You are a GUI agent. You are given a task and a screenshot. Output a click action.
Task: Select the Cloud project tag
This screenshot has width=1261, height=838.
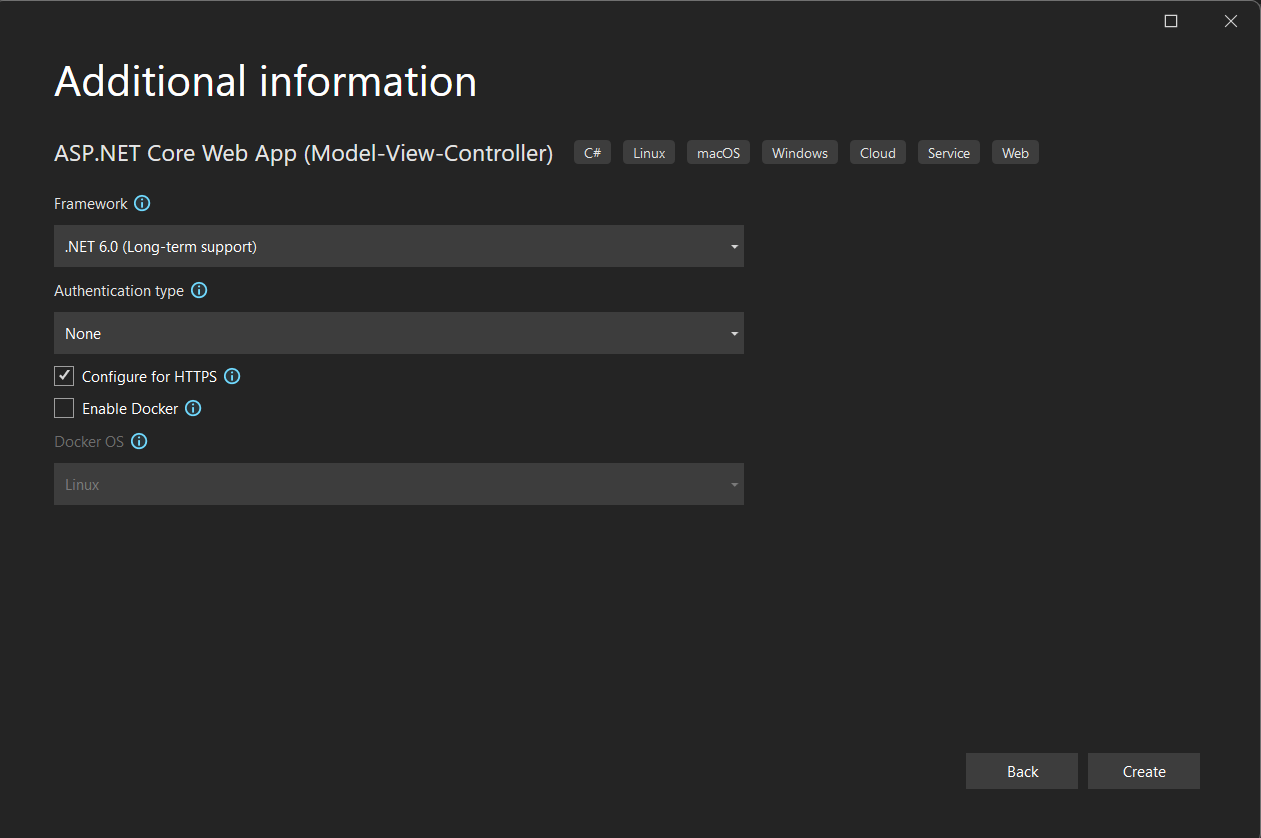coord(877,152)
